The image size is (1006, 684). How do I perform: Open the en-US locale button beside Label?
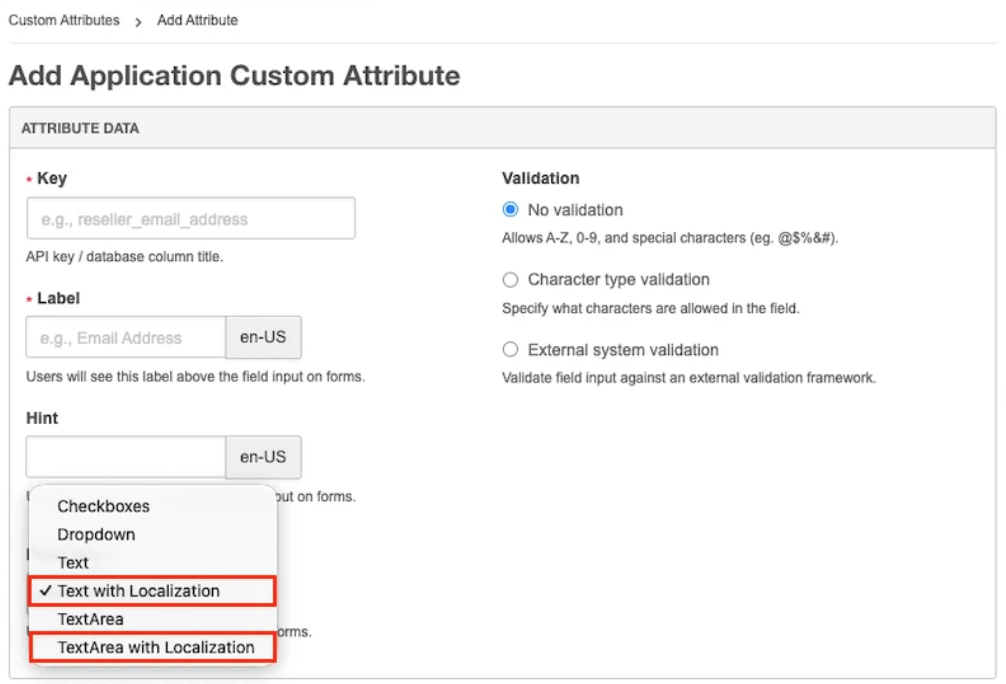click(x=263, y=338)
